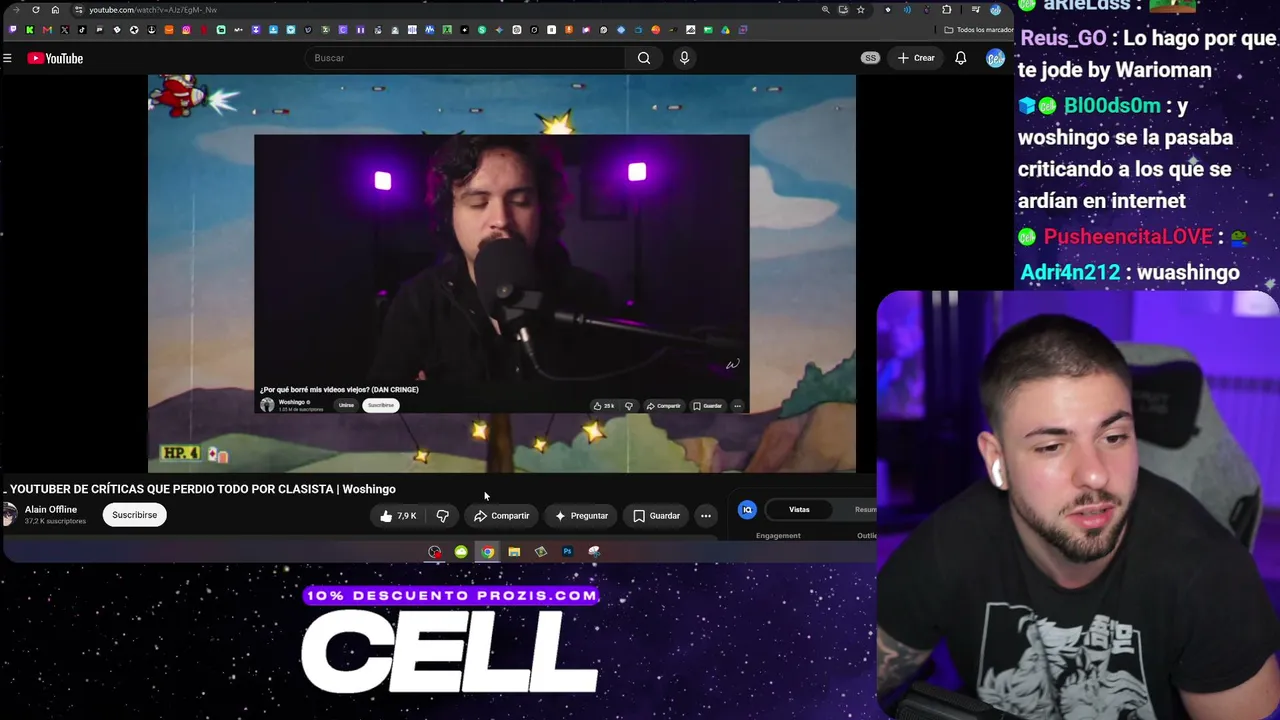The image size is (1280, 720).
Task: Open the Alain Offline channel name
Action: point(51,510)
